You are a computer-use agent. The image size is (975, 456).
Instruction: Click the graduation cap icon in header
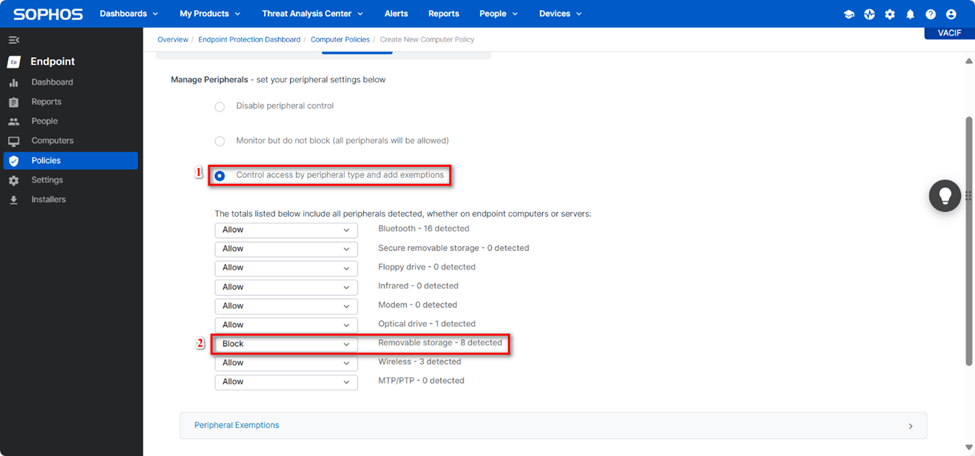[x=849, y=15]
